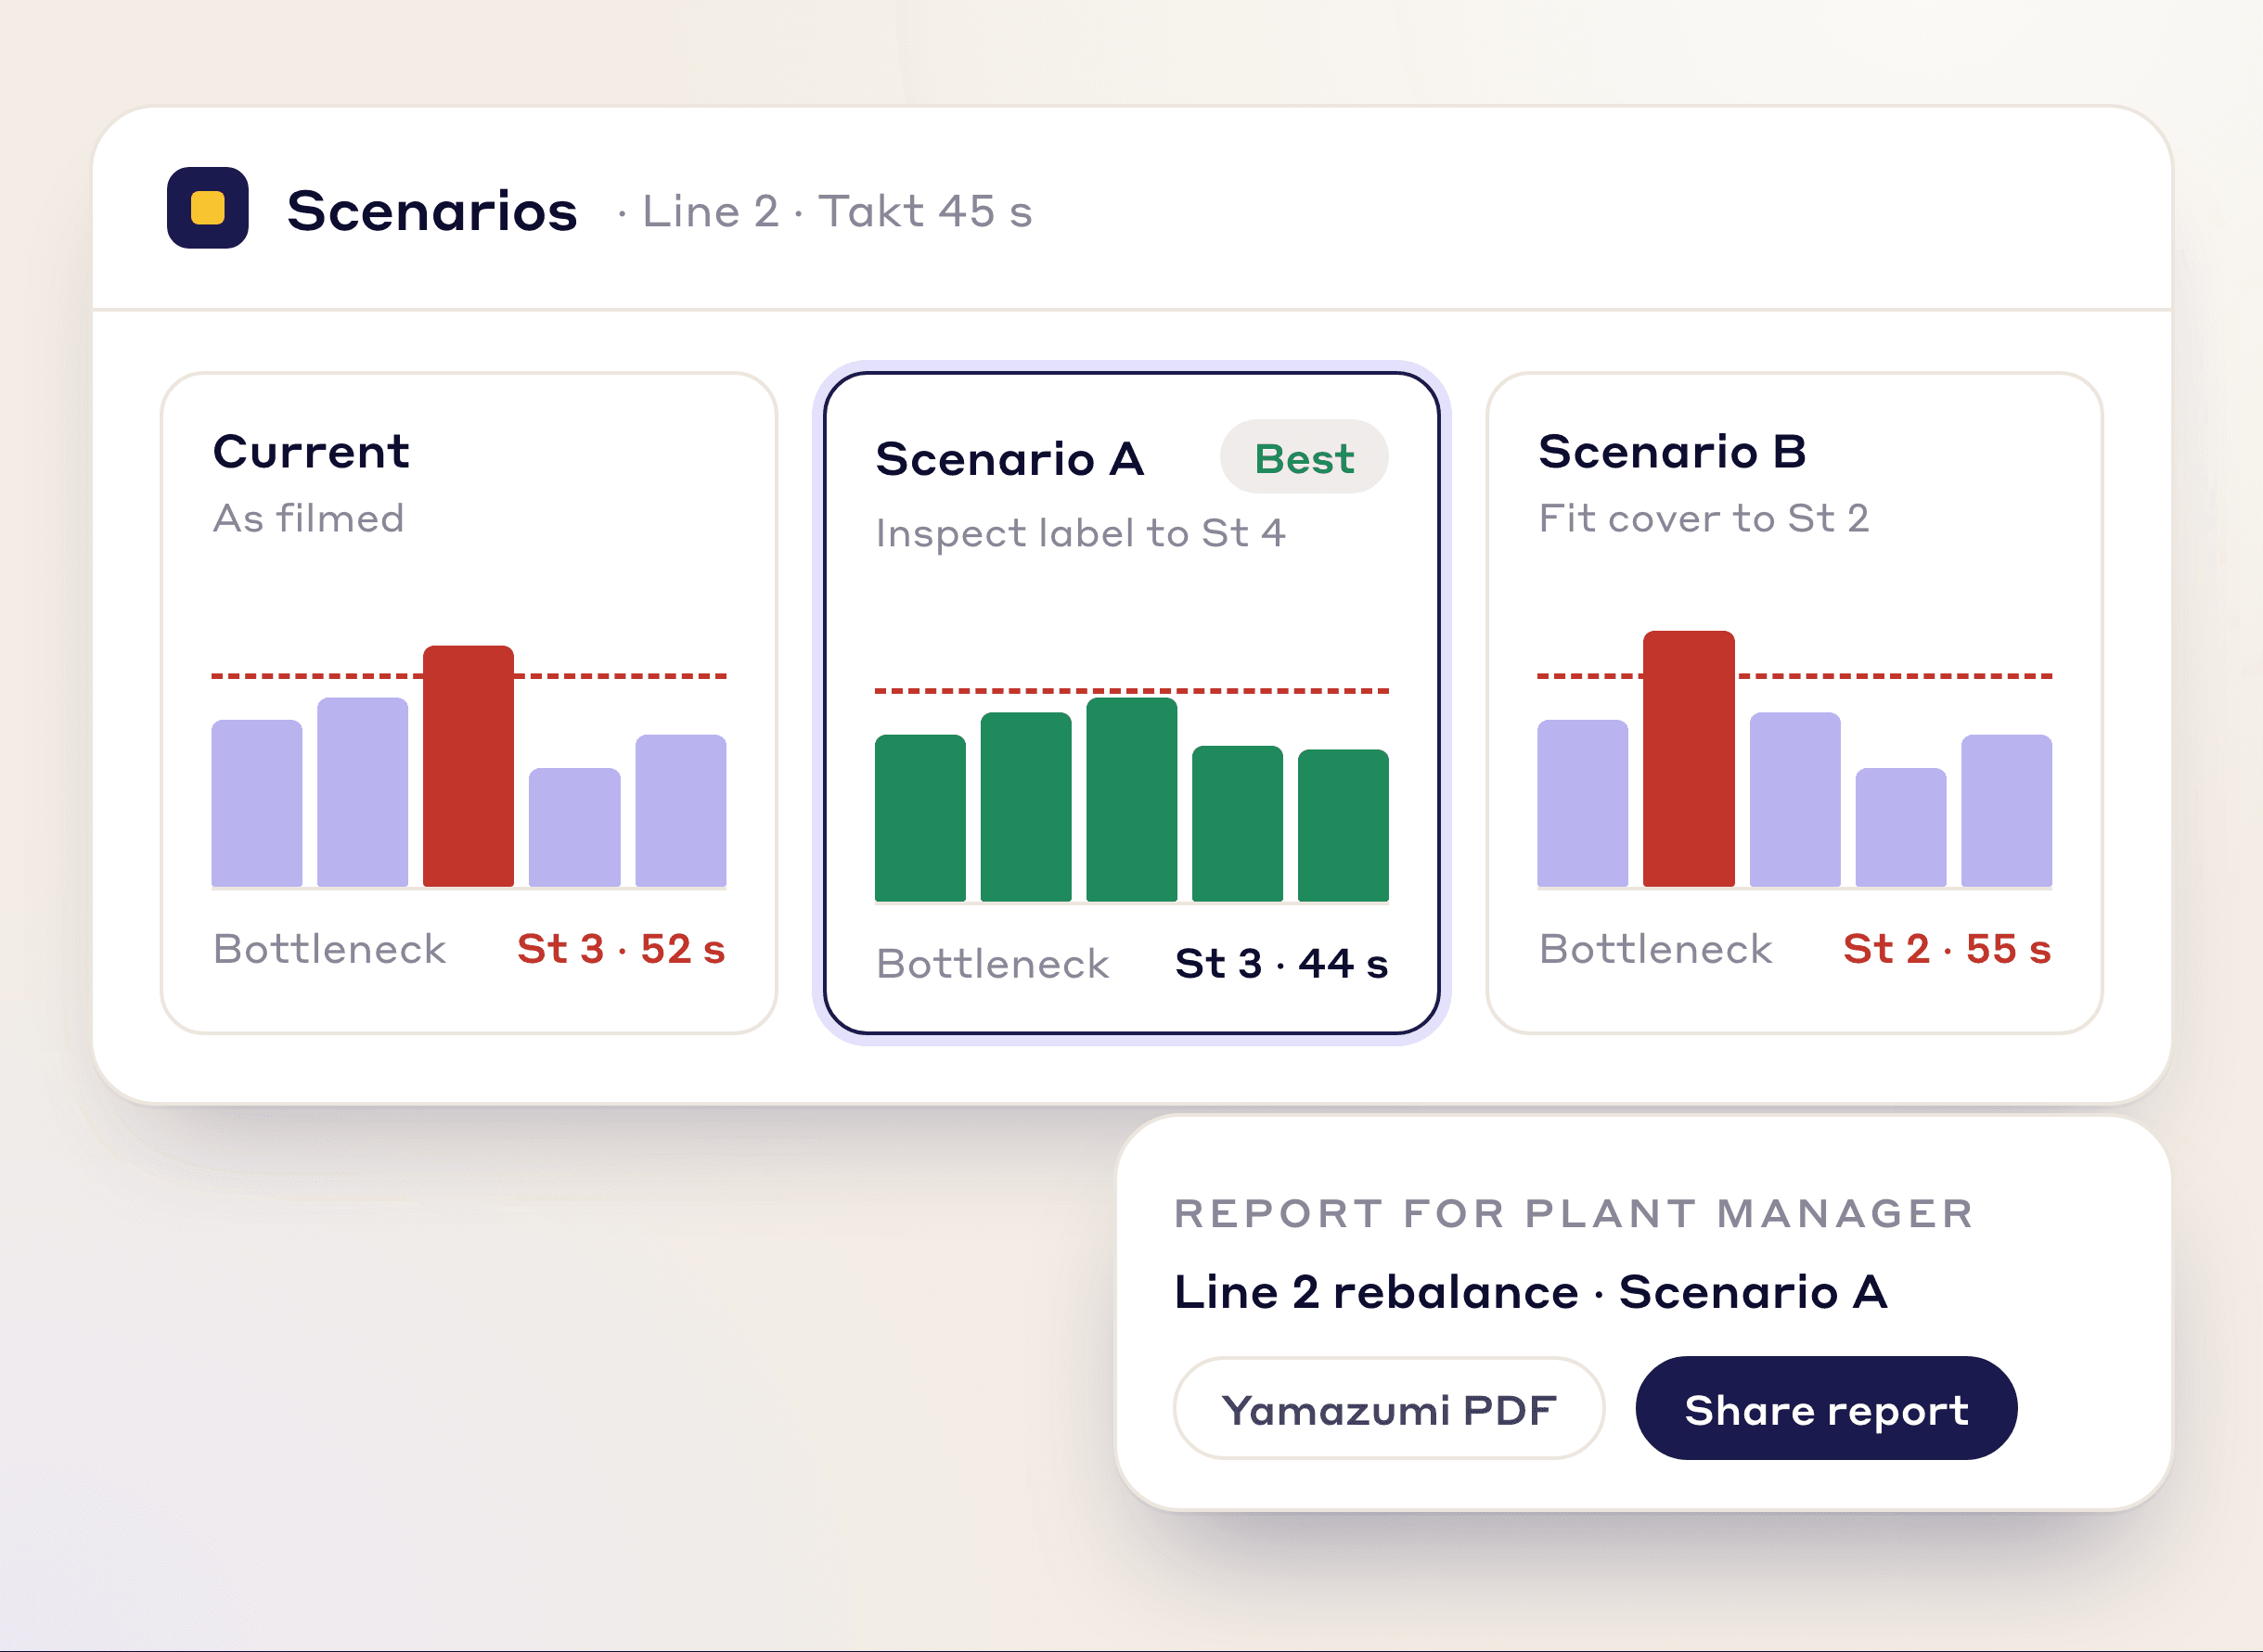This screenshot has height=1652, width=2263.
Task: Click the first green bar in Scenario A
Action: coord(920,818)
